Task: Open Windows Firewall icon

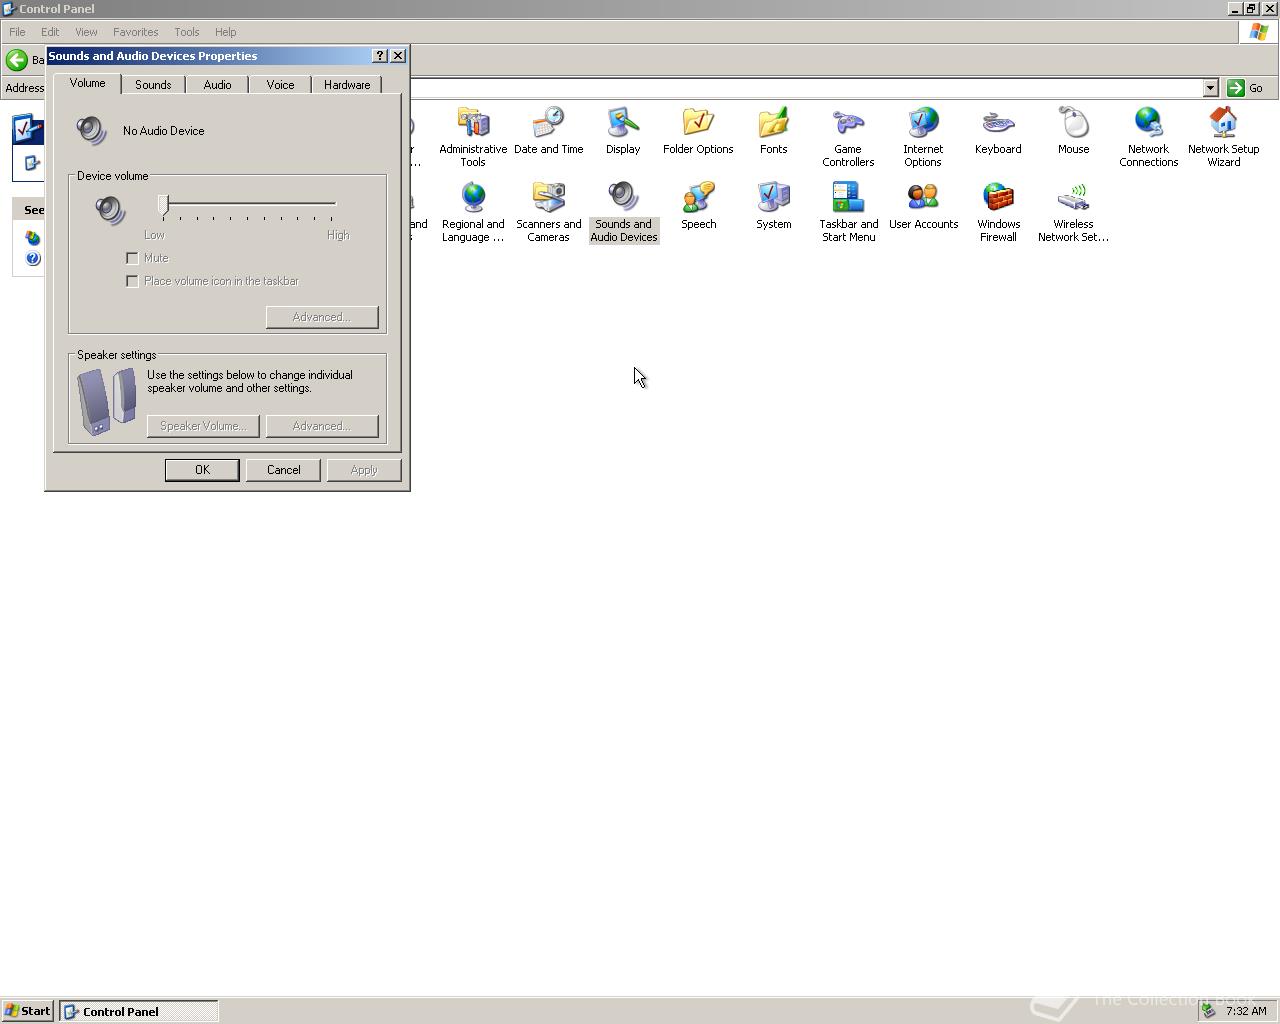Action: click(x=998, y=212)
